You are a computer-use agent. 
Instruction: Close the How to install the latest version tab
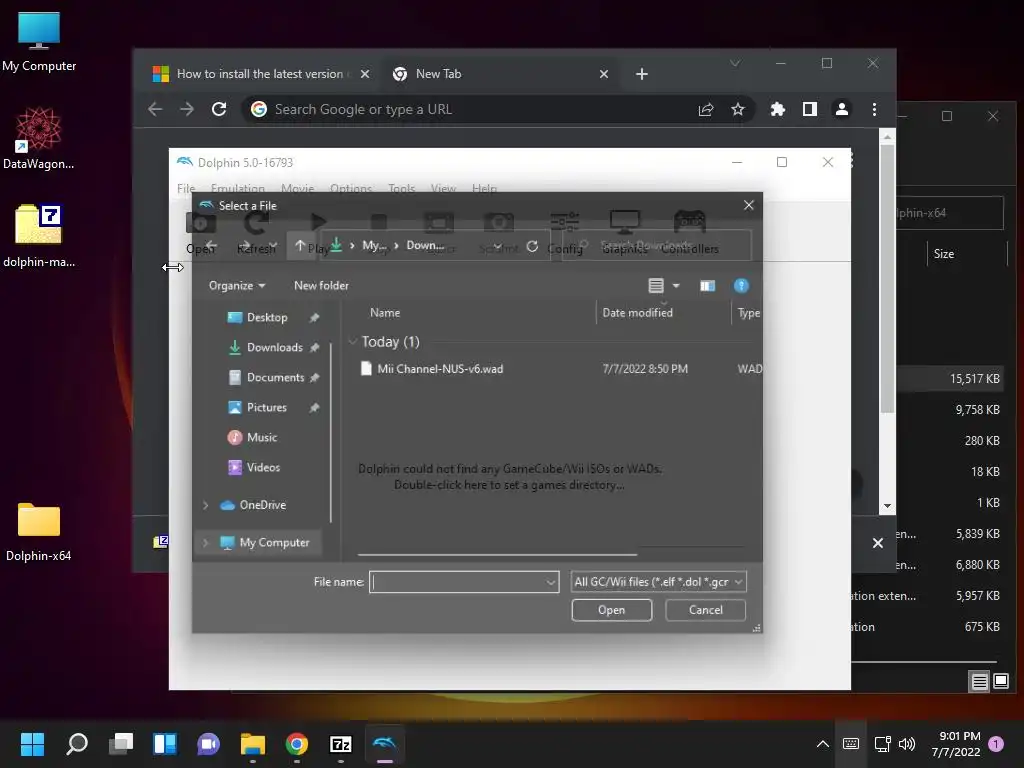click(365, 74)
